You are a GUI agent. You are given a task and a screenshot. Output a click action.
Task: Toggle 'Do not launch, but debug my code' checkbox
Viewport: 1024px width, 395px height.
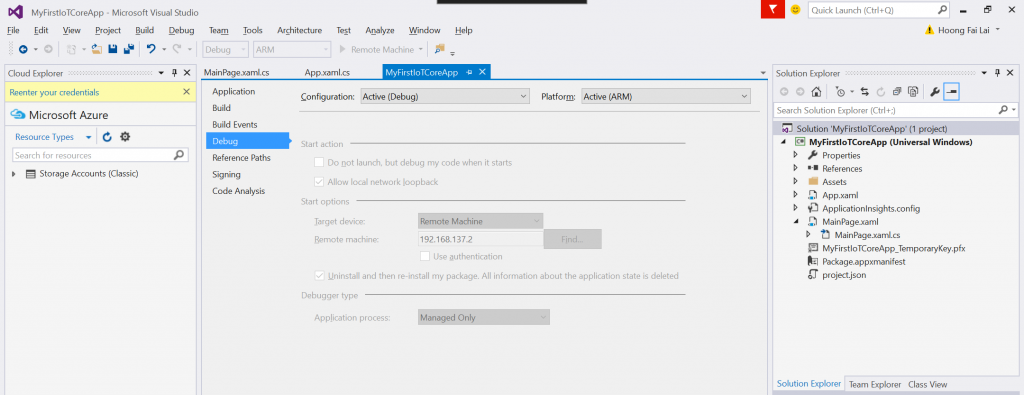coord(319,162)
